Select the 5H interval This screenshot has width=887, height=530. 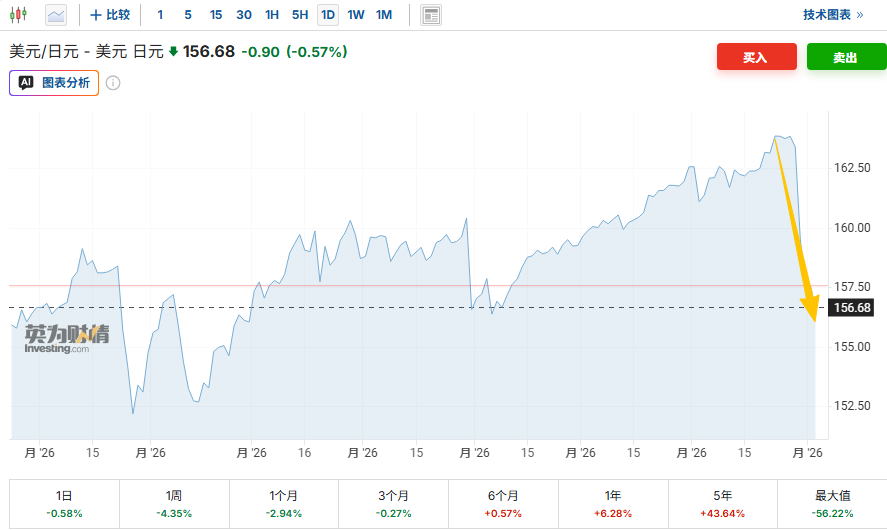(x=300, y=15)
